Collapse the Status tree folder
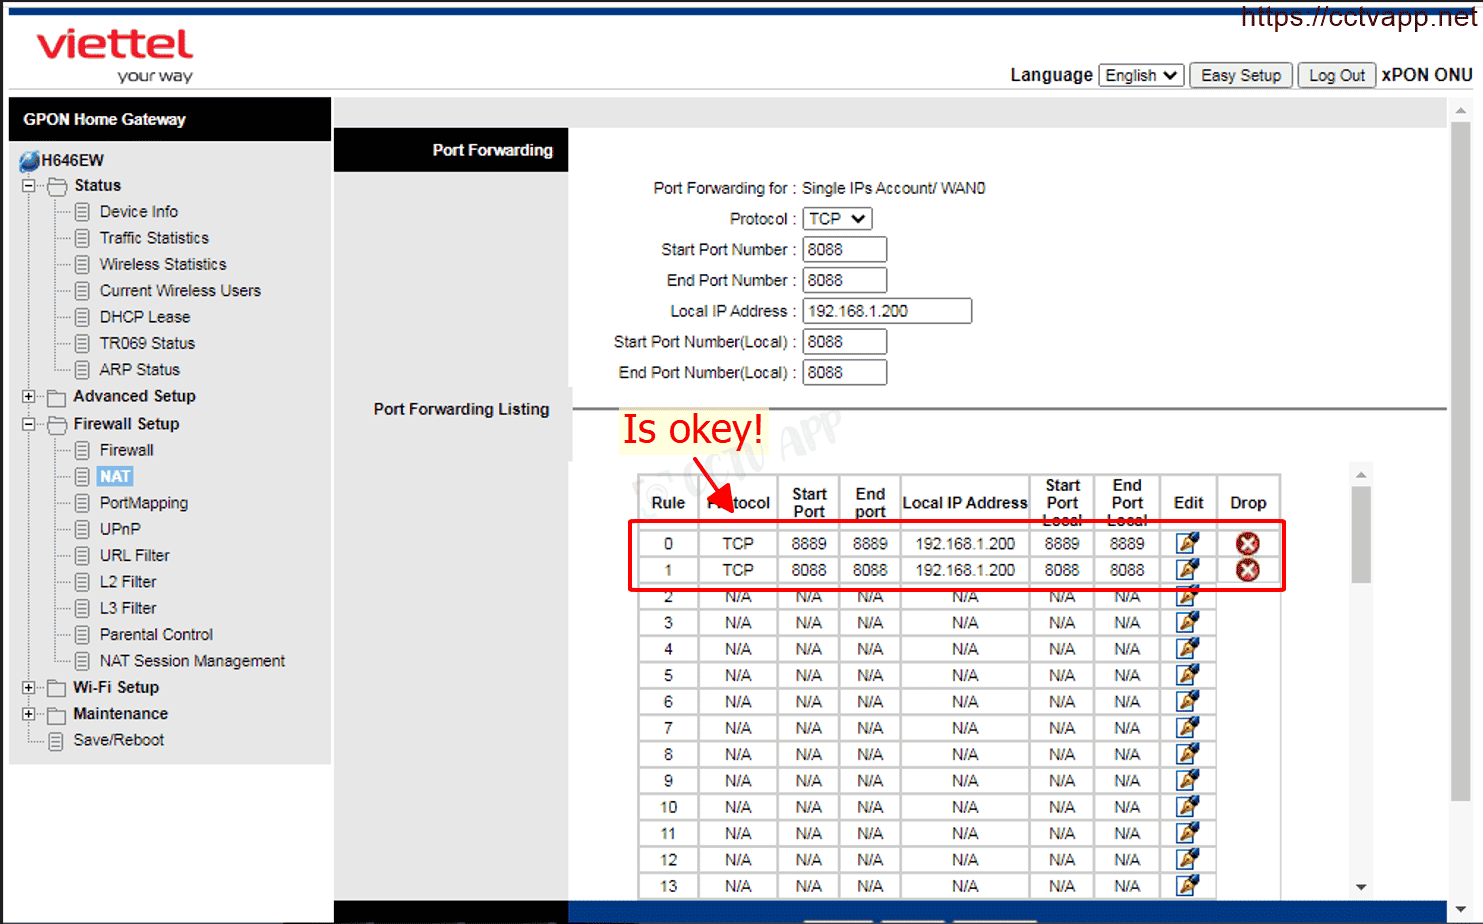This screenshot has width=1483, height=924. pos(29,186)
